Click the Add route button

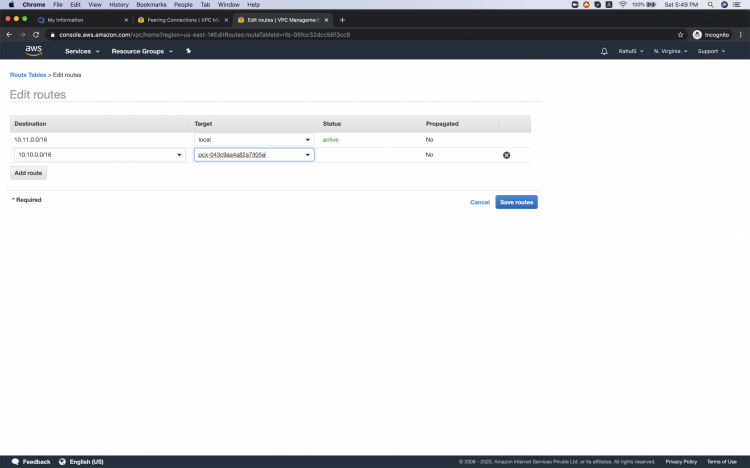click(28, 173)
